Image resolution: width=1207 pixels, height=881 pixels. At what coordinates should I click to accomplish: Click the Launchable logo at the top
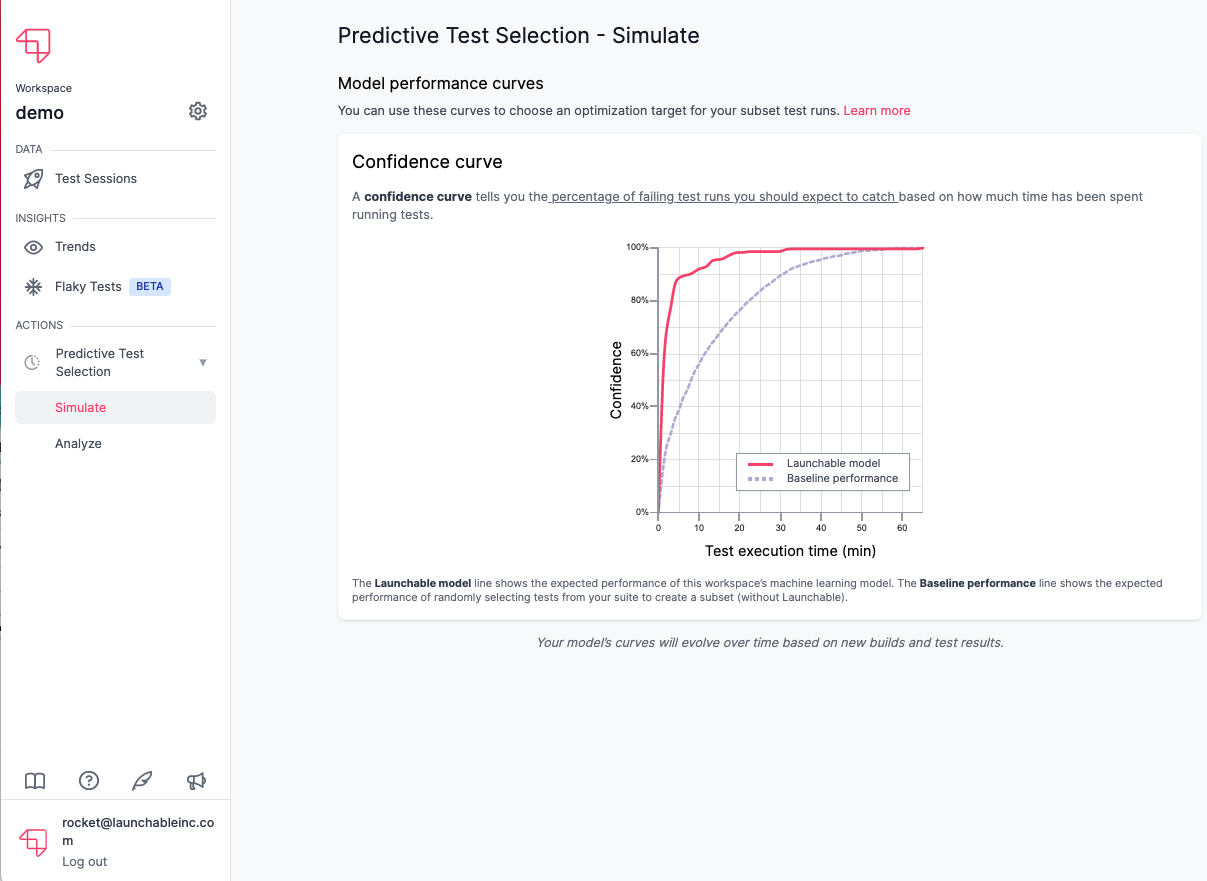click(x=34, y=43)
